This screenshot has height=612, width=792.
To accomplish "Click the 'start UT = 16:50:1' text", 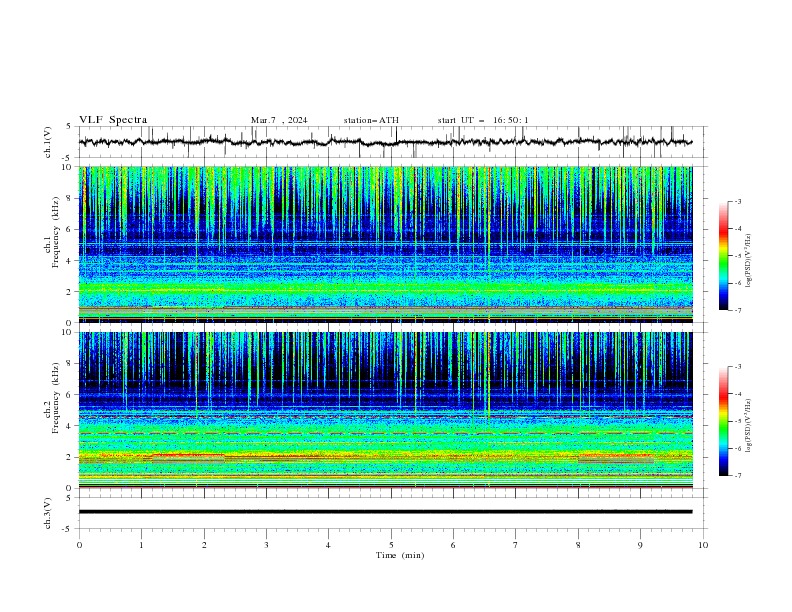I will click(x=483, y=120).
